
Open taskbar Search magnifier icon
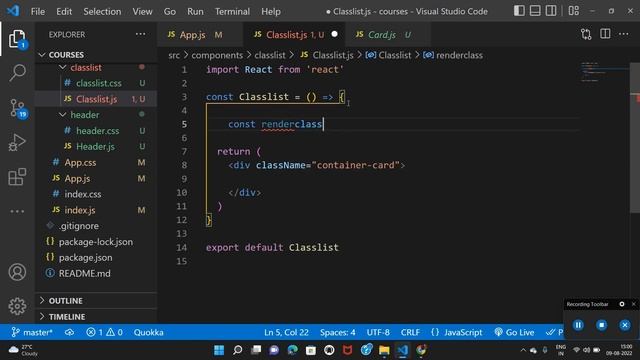tap(238, 350)
